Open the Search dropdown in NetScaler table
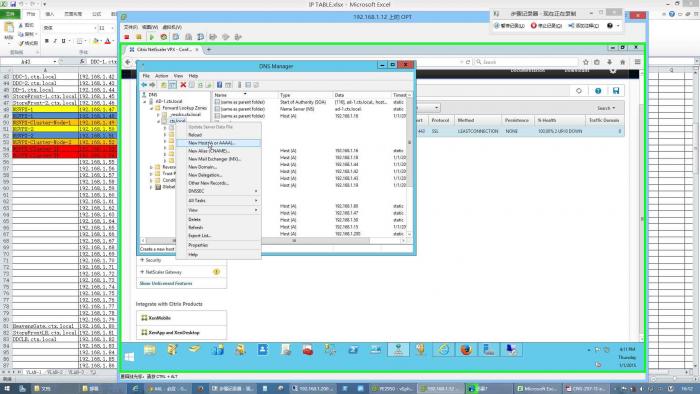Image resolution: width=700 pixels, height=394 pixels. tap(606, 108)
